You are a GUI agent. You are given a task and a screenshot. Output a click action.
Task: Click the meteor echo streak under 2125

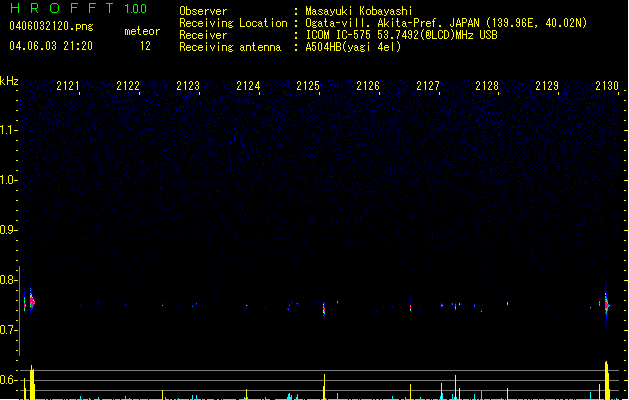324,308
